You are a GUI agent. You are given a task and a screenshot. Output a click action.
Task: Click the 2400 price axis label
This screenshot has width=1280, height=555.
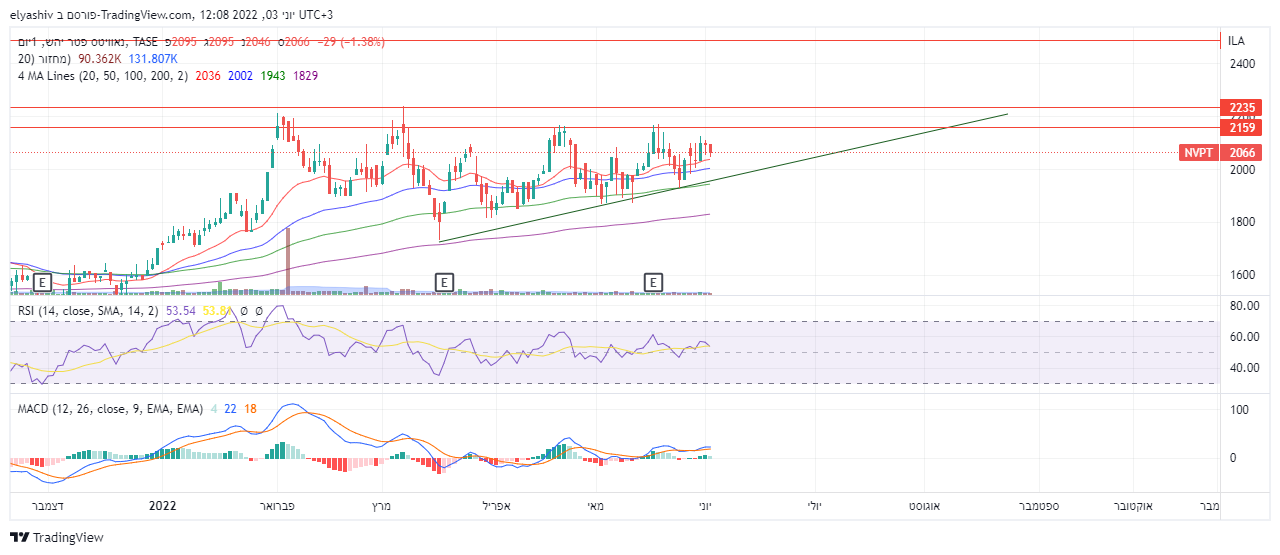click(1243, 64)
